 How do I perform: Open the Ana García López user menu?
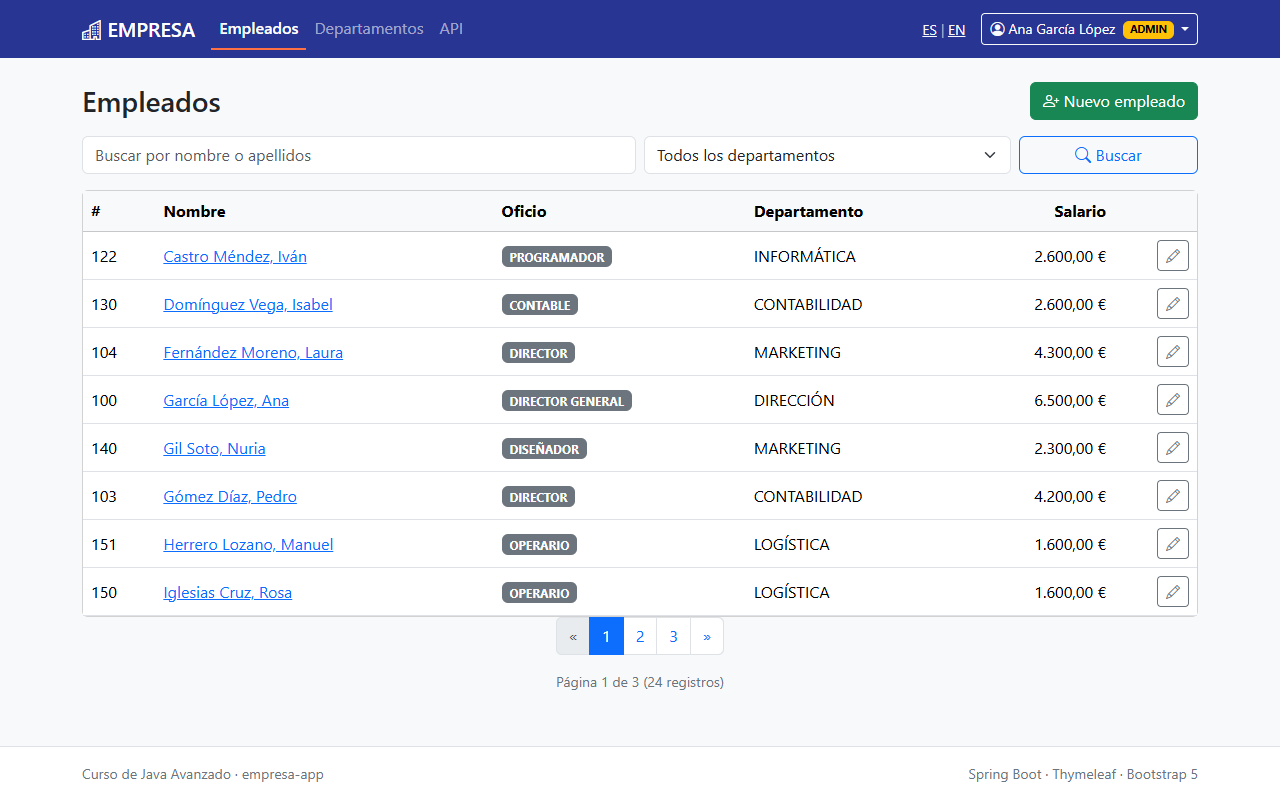point(1089,29)
